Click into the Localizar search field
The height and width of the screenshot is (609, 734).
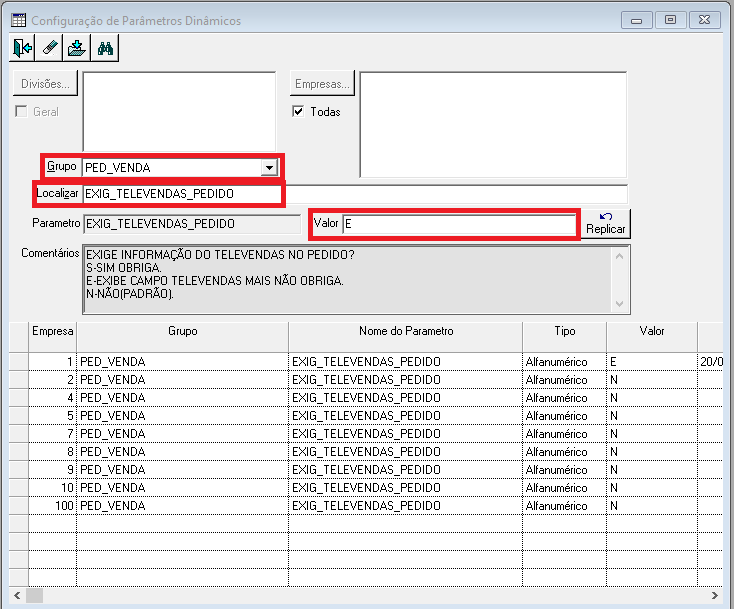pyautogui.click(x=355, y=193)
